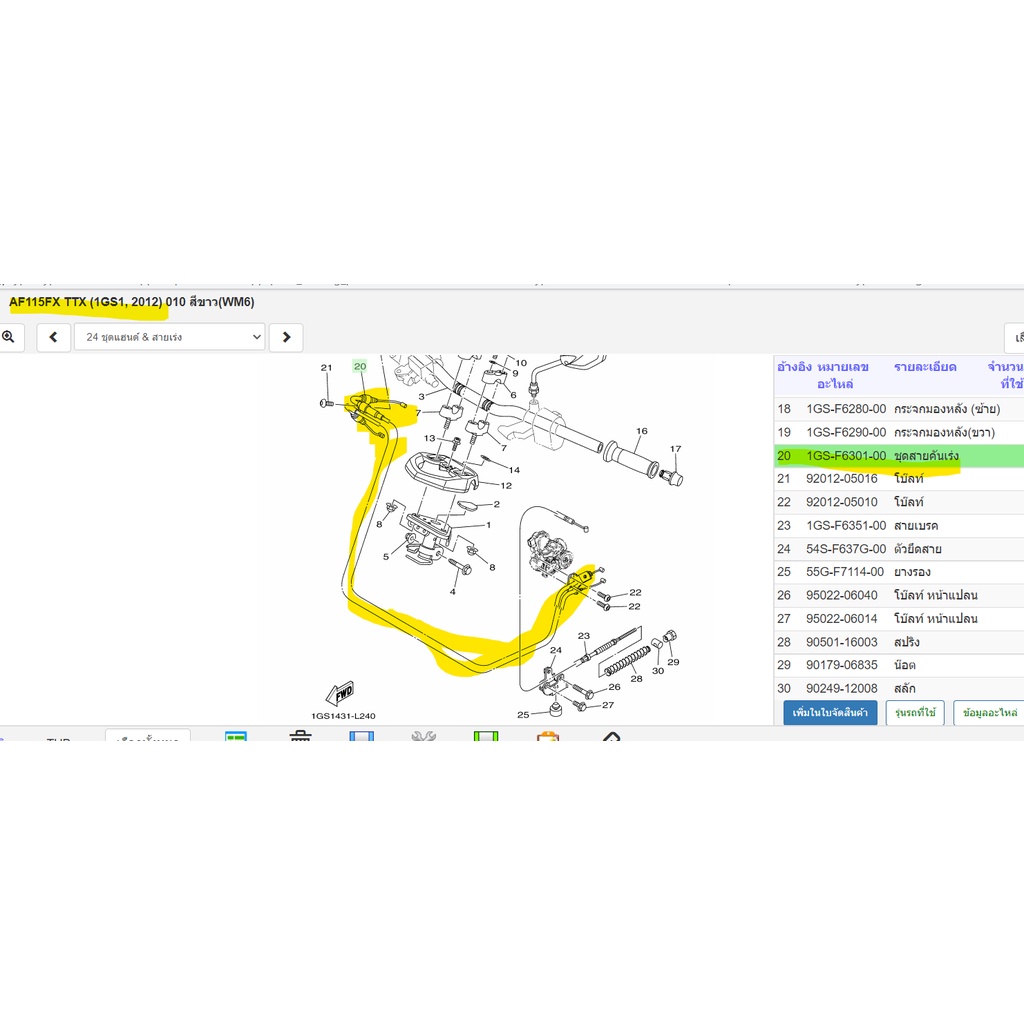The image size is (1024, 1024).
Task: Go to next diagram with right arrow
Action: [286, 337]
